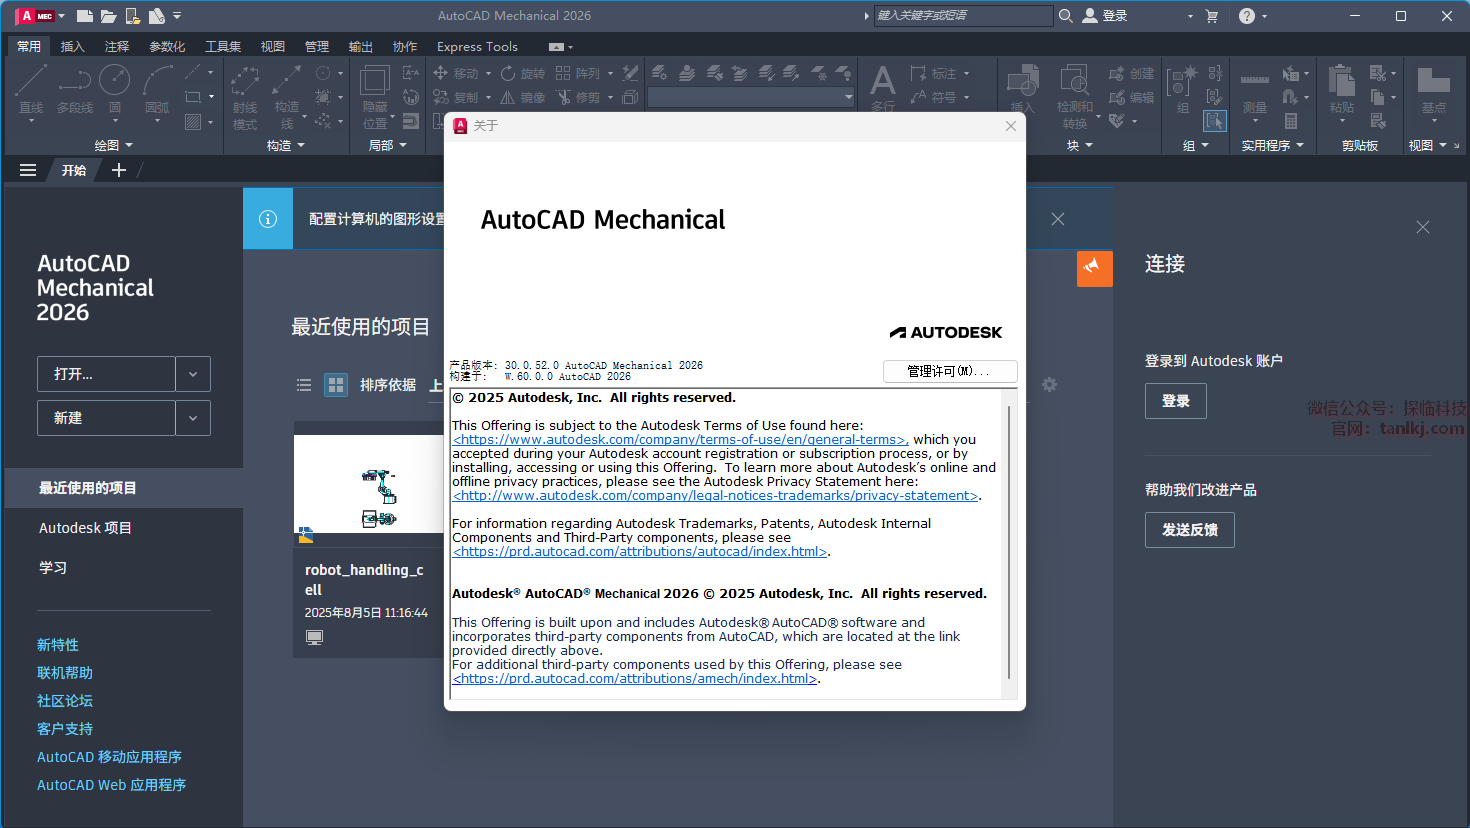Select the Circle (圆) drawing tool
The width and height of the screenshot is (1470, 828).
pyautogui.click(x=114, y=89)
